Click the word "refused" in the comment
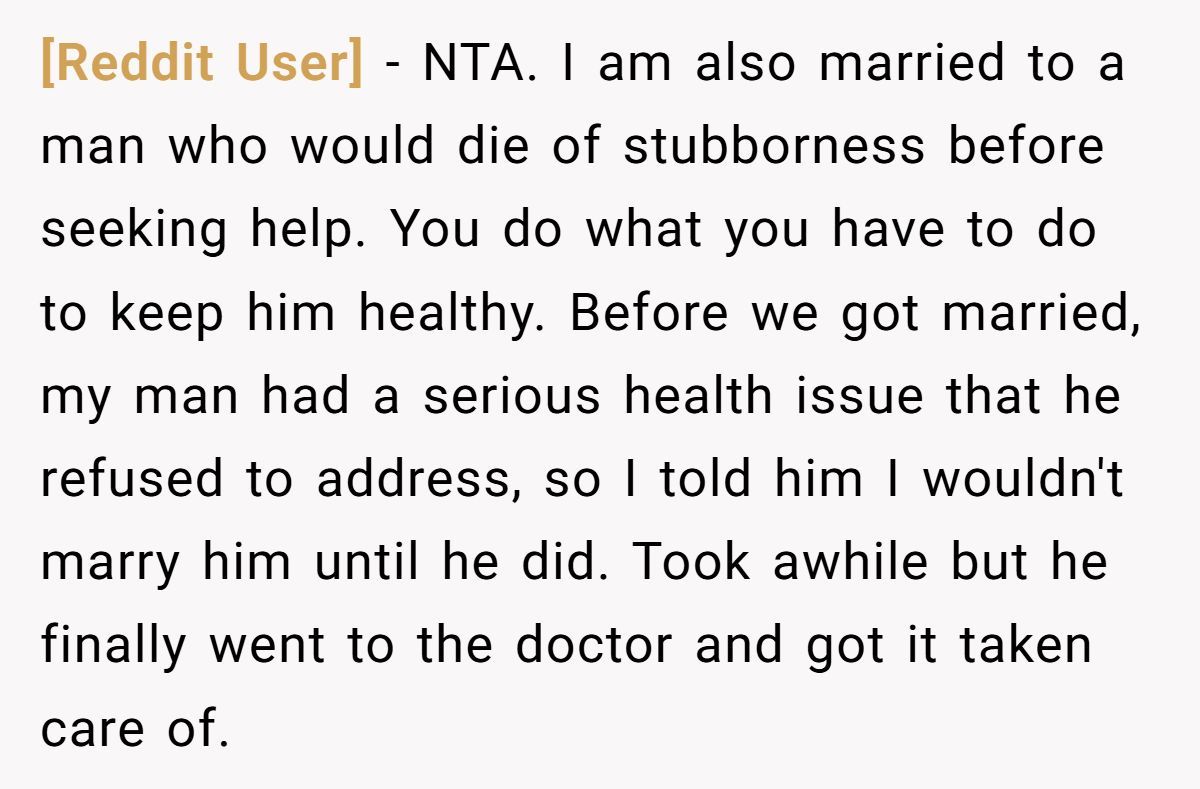Image resolution: width=1200 pixels, height=789 pixels. click(x=133, y=480)
